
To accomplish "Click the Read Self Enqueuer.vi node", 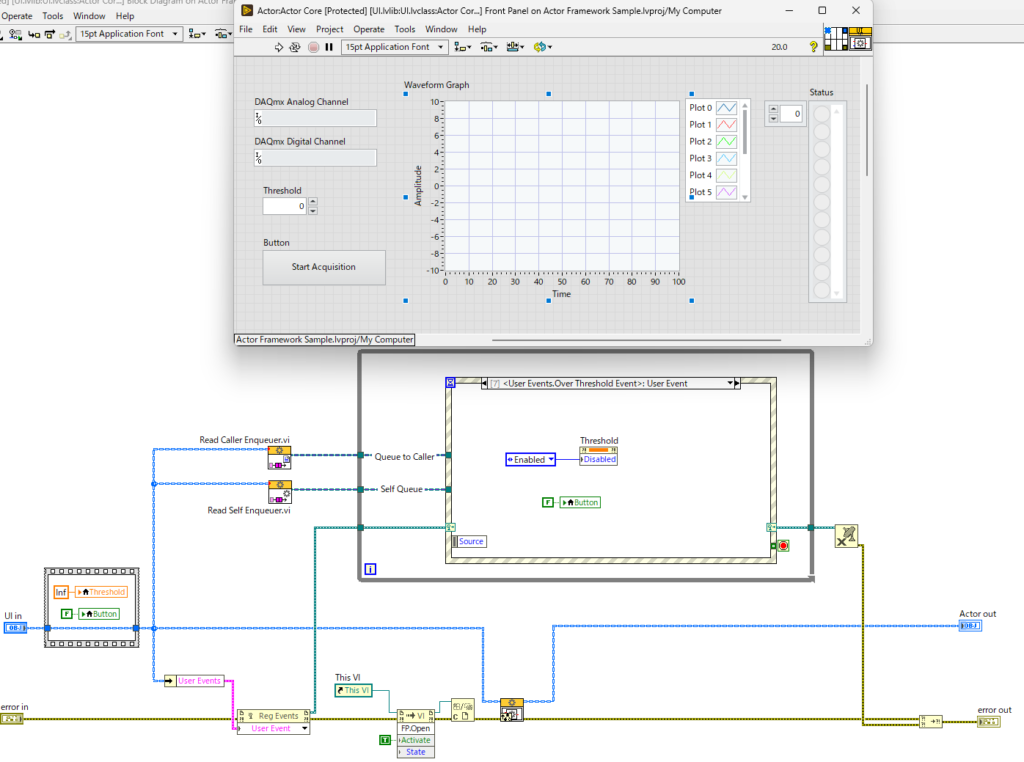I will coord(280,492).
